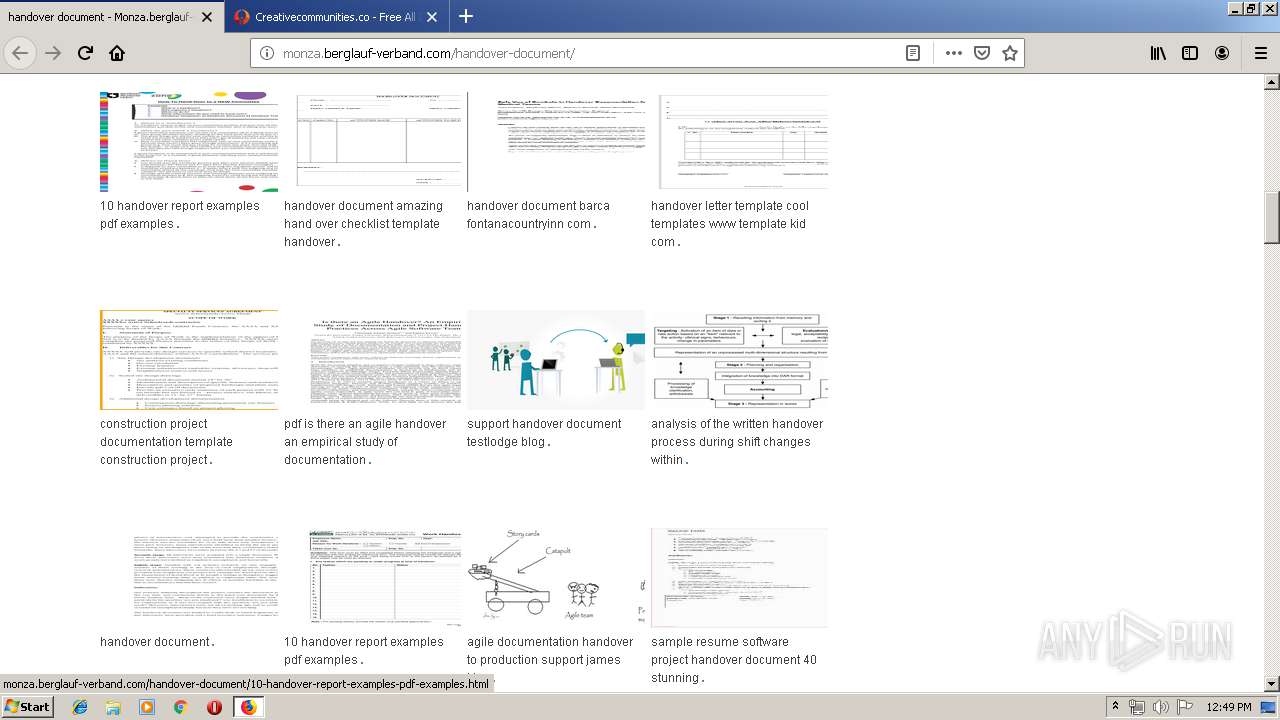Image resolution: width=1280 pixels, height=720 pixels.
Task: Open the agile handover empirical study thumbnail
Action: pos(373,359)
